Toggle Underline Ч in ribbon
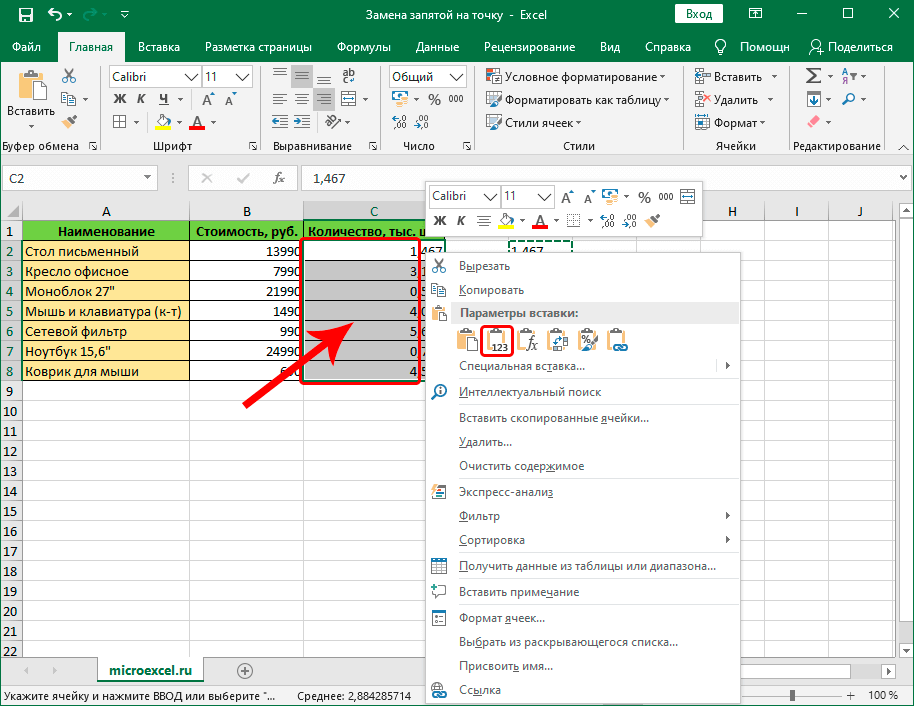The image size is (914, 706). (164, 99)
